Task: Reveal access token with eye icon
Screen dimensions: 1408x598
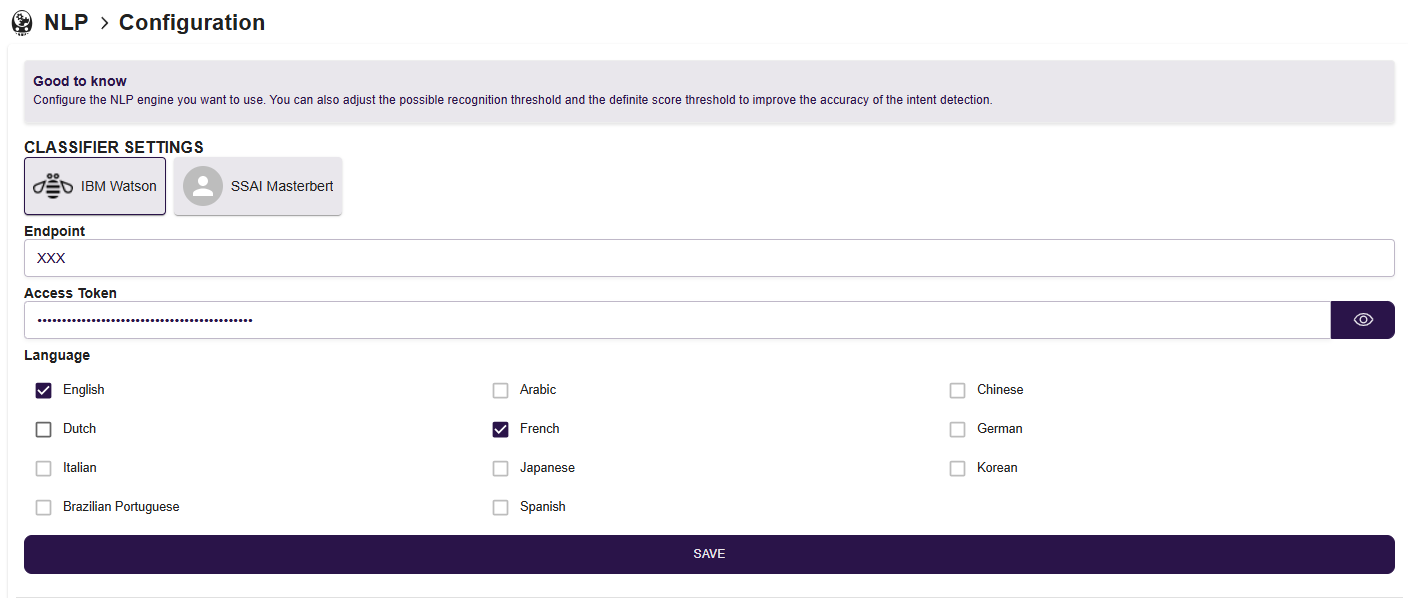Action: [1363, 320]
